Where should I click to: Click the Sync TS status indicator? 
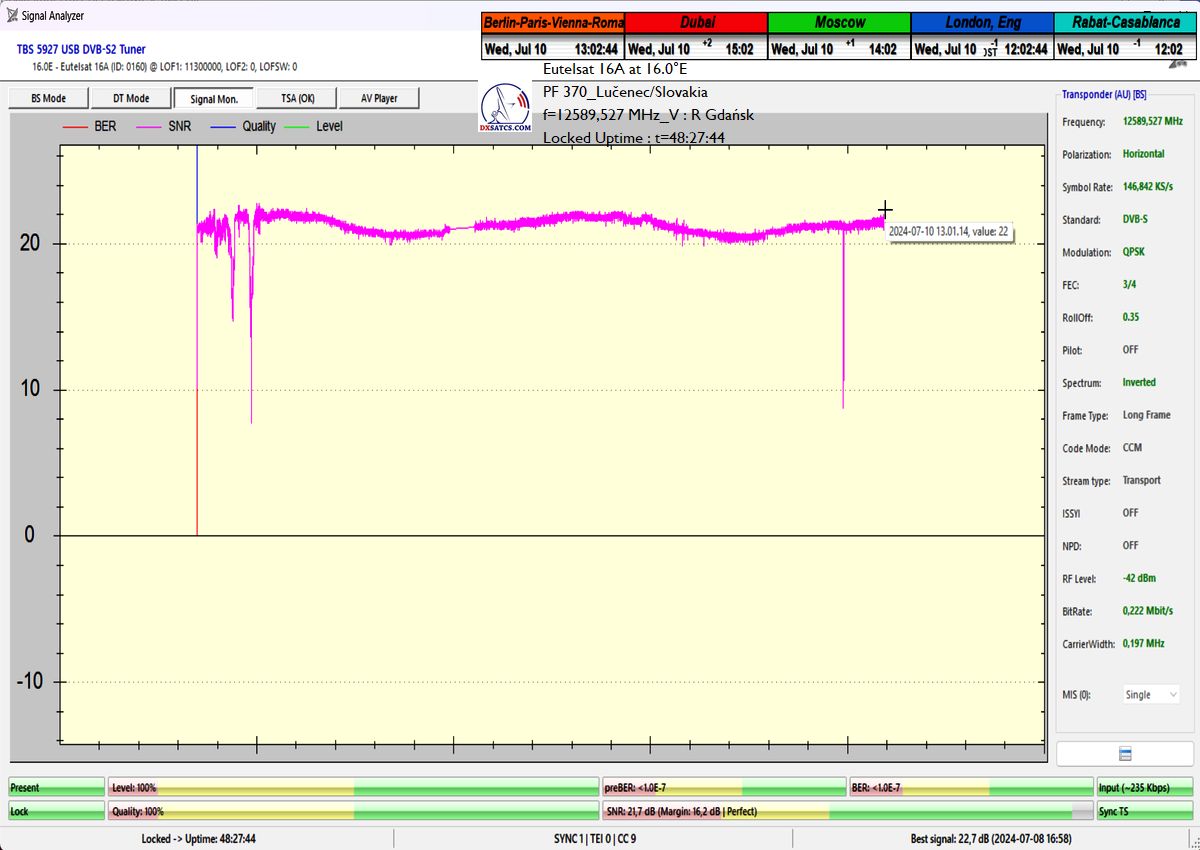(1144, 812)
